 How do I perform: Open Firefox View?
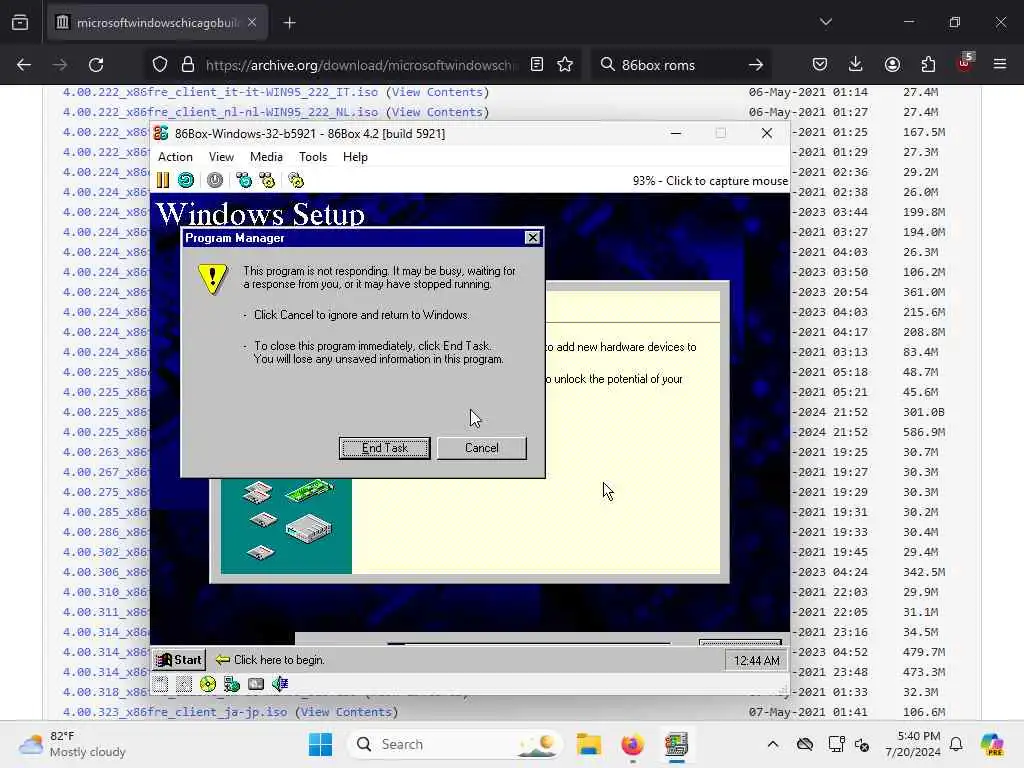tap(20, 23)
